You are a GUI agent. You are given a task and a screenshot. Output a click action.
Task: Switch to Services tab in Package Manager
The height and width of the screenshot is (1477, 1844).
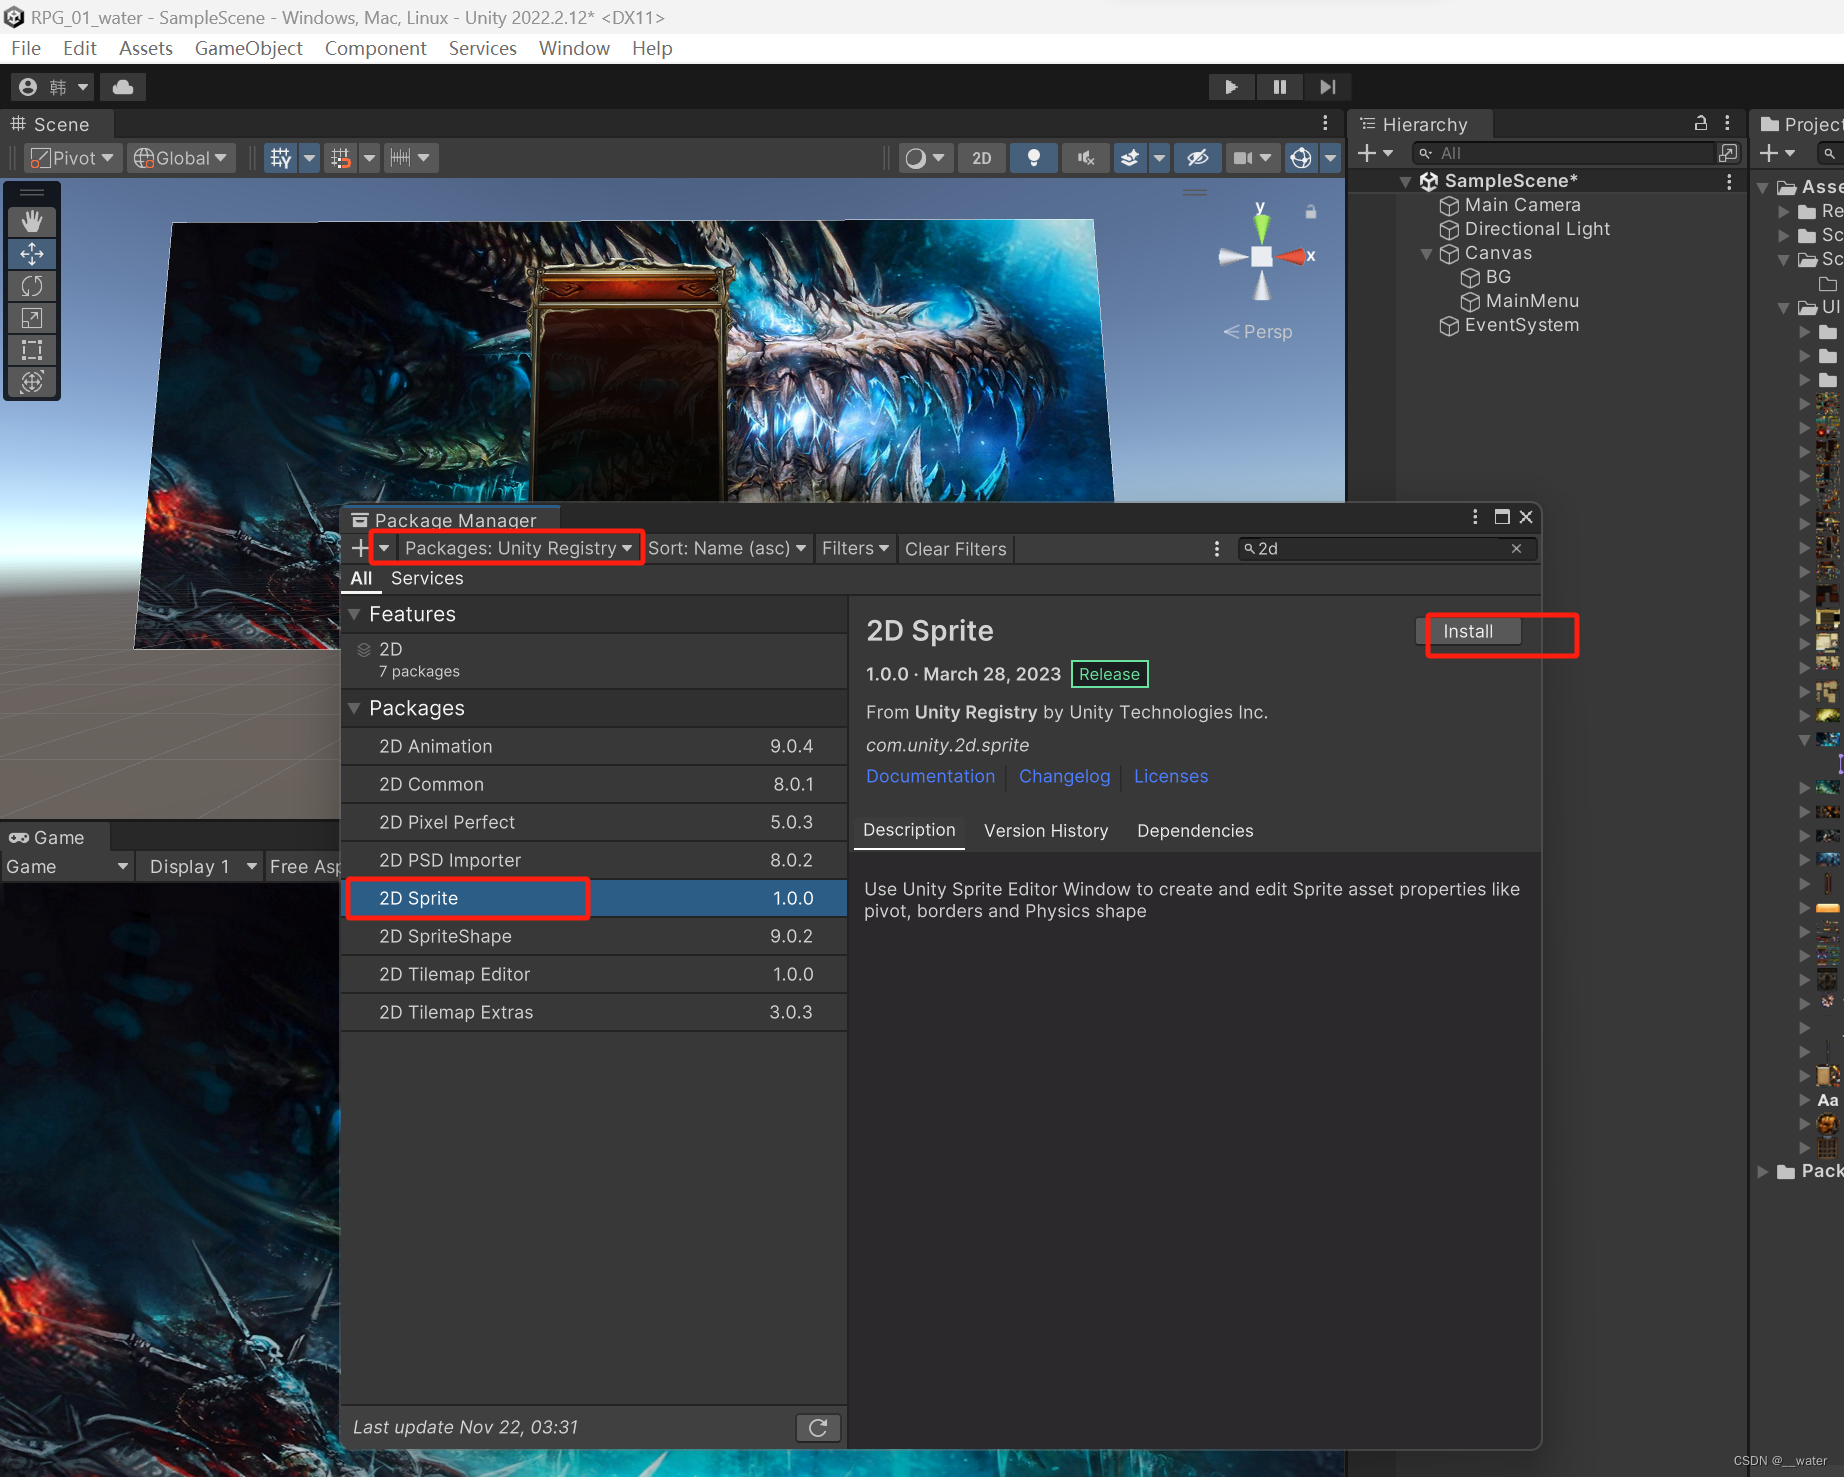427,578
